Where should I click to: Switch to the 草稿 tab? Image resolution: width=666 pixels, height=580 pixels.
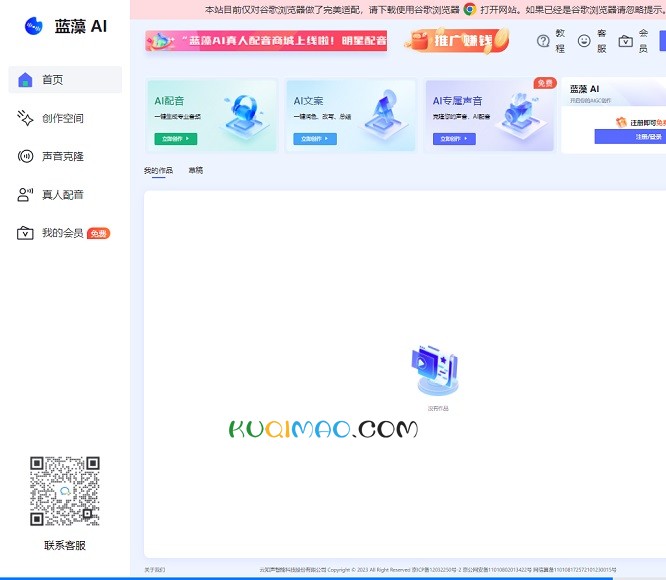pos(196,170)
